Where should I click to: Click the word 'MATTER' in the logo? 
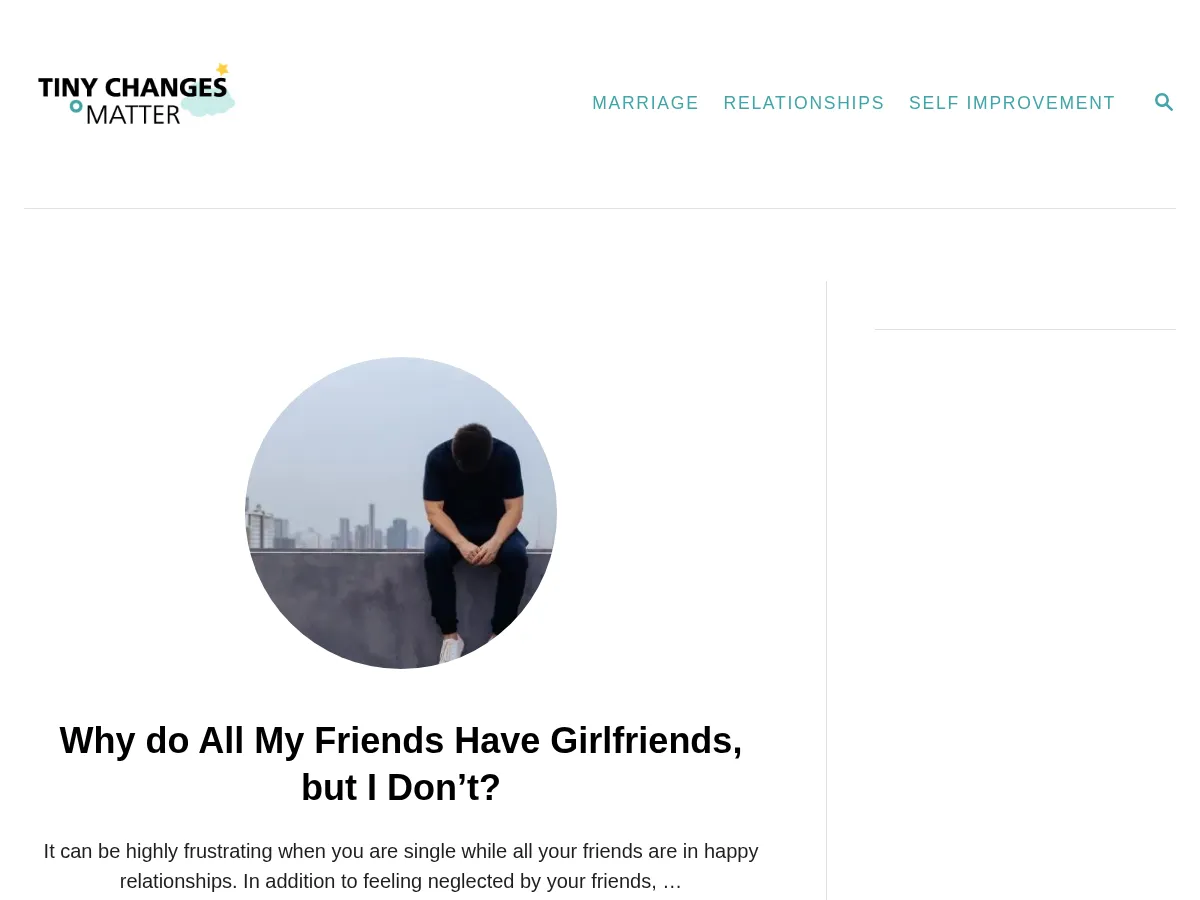pyautogui.click(x=133, y=113)
